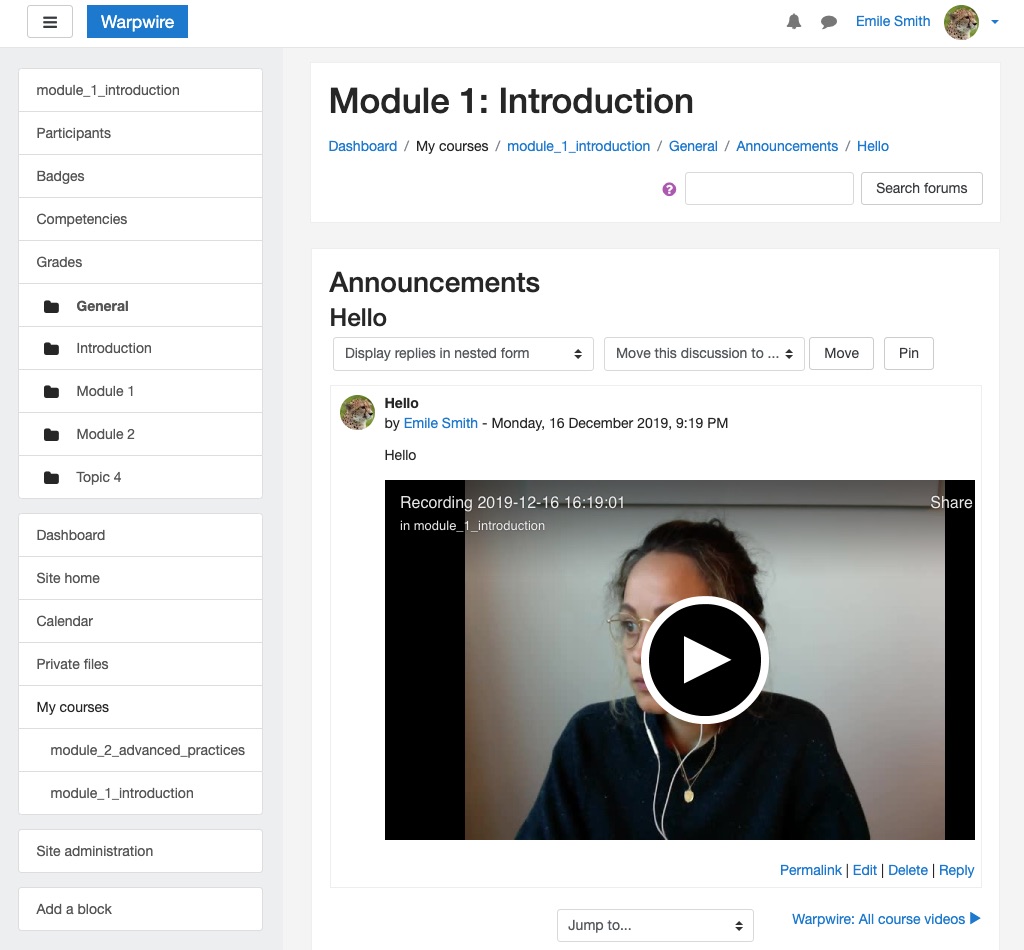Go to Dashboard in the sidebar

(140, 535)
